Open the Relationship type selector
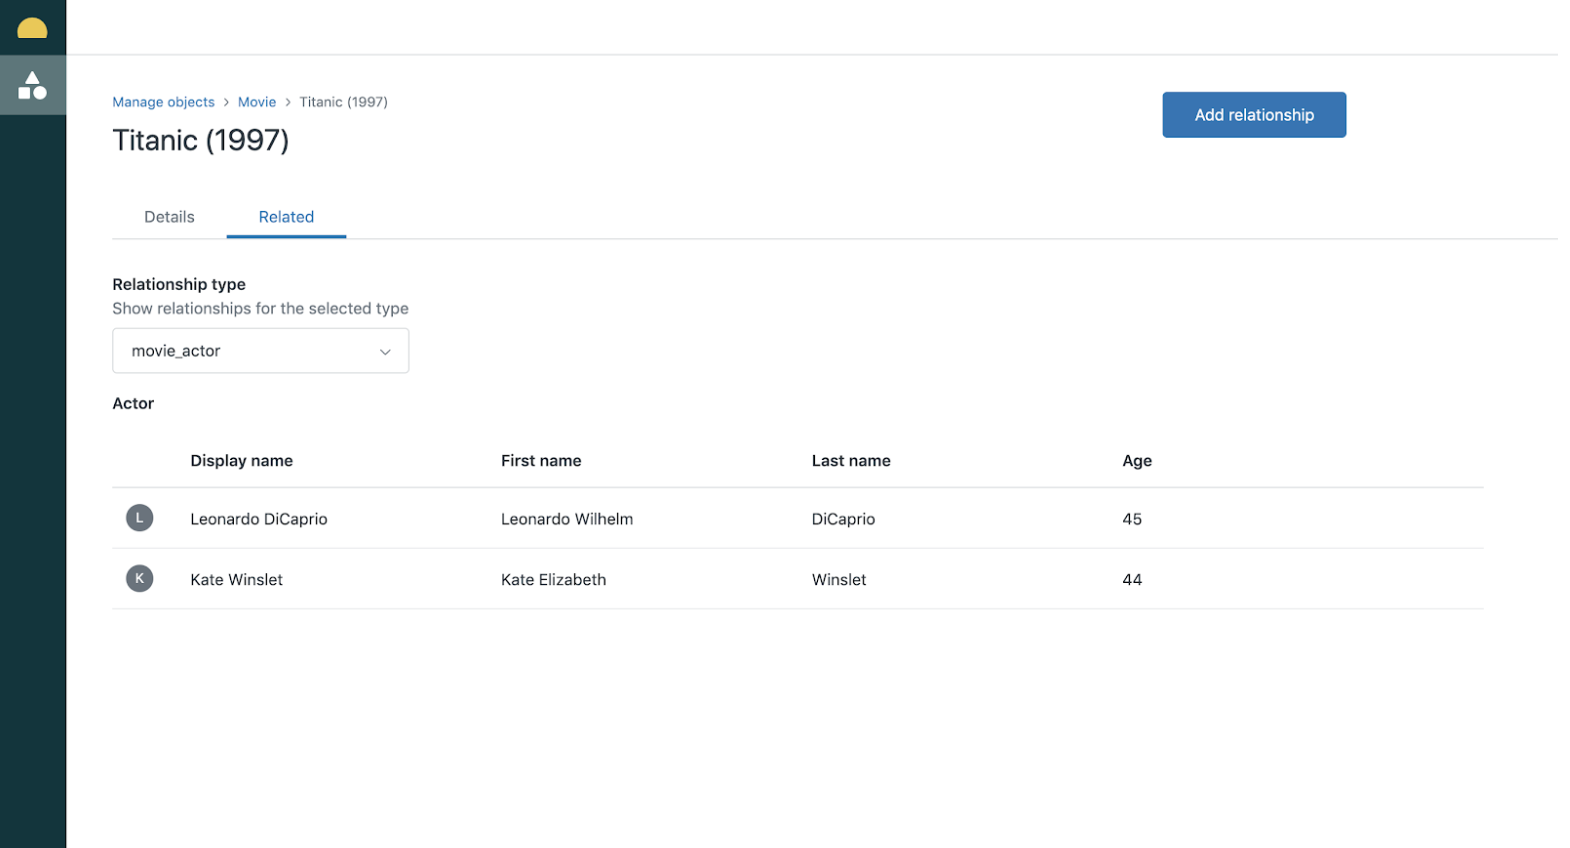 click(x=260, y=351)
